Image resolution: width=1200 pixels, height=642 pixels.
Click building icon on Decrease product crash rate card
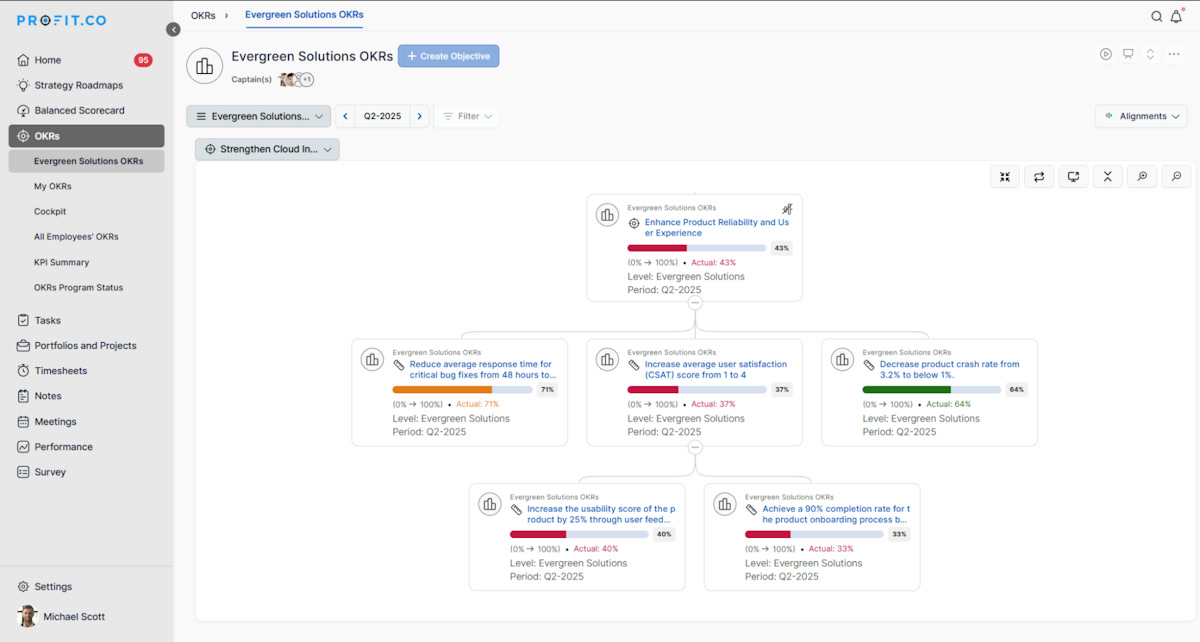[x=842, y=359]
